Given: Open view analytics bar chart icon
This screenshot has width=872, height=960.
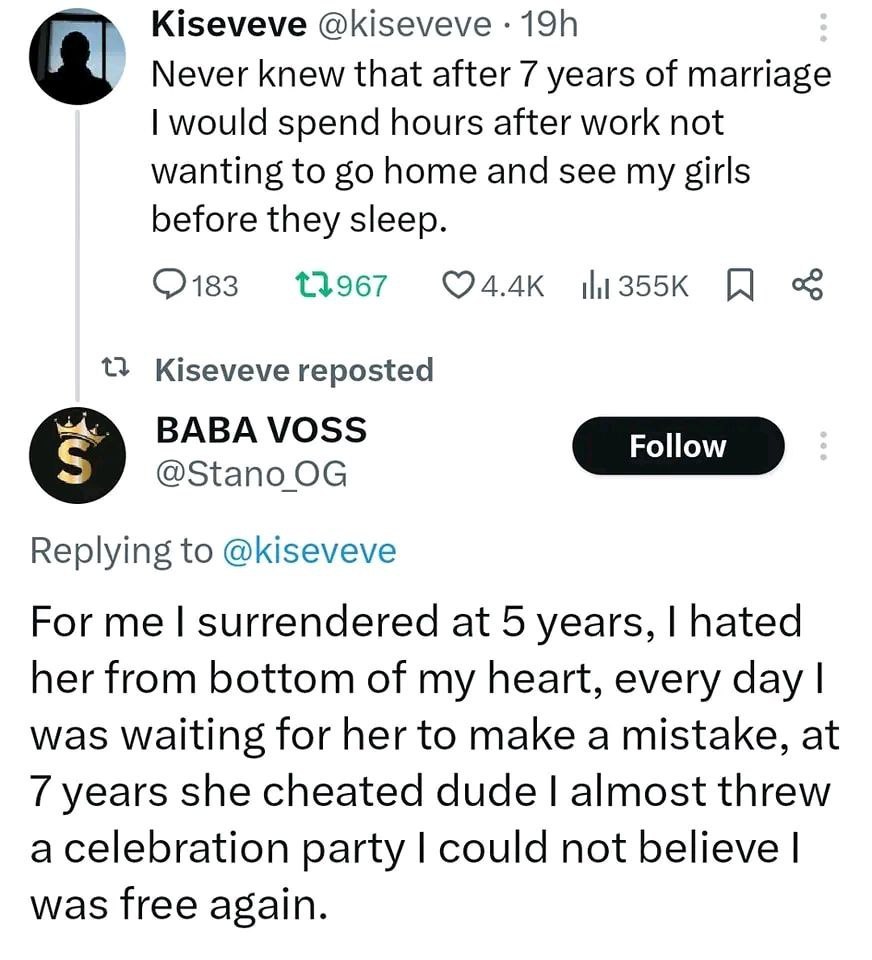Looking at the screenshot, I should click(x=596, y=287).
